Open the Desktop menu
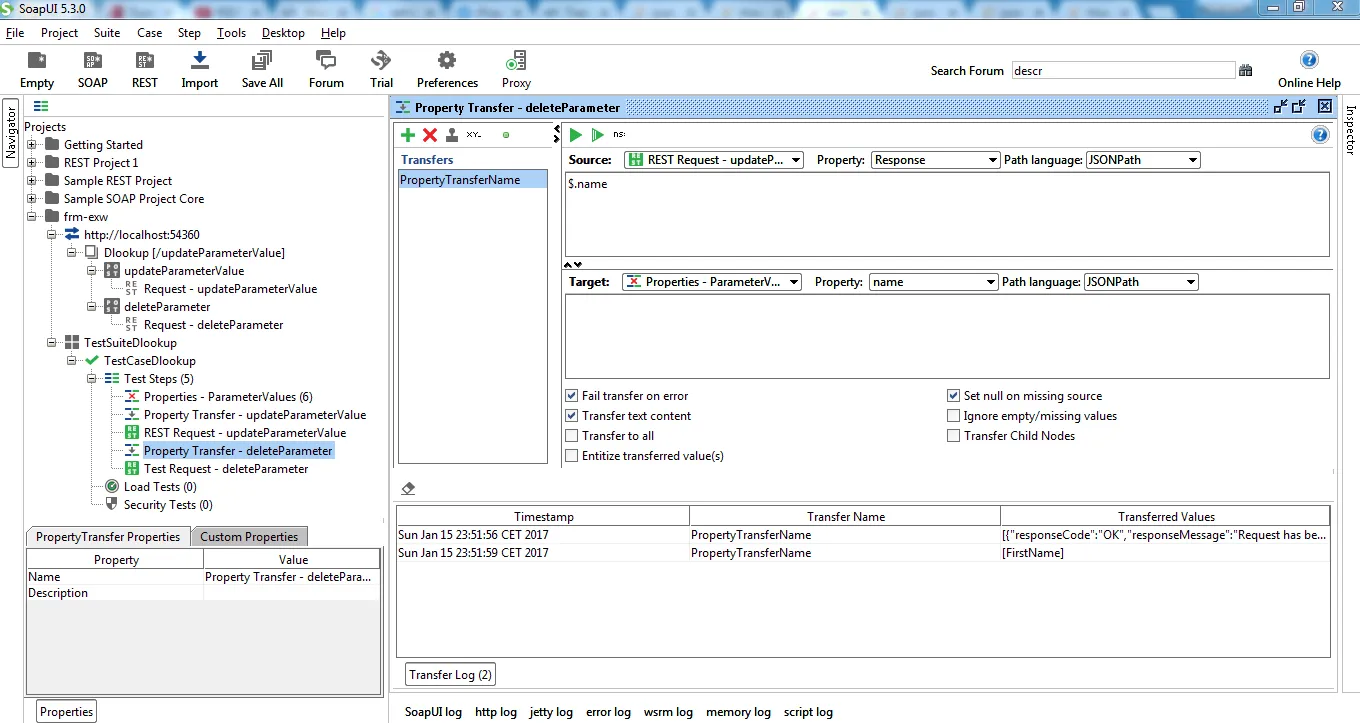Image resolution: width=1360 pixels, height=723 pixels. click(x=283, y=33)
